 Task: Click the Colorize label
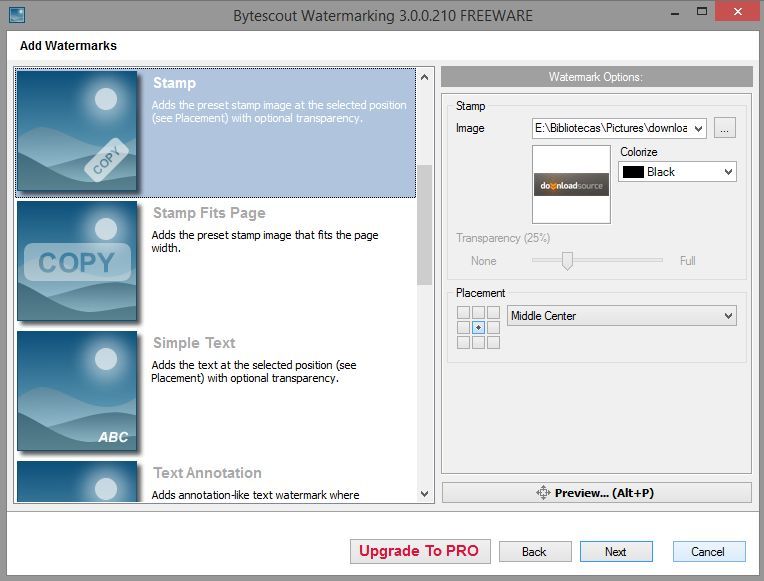[x=638, y=152]
